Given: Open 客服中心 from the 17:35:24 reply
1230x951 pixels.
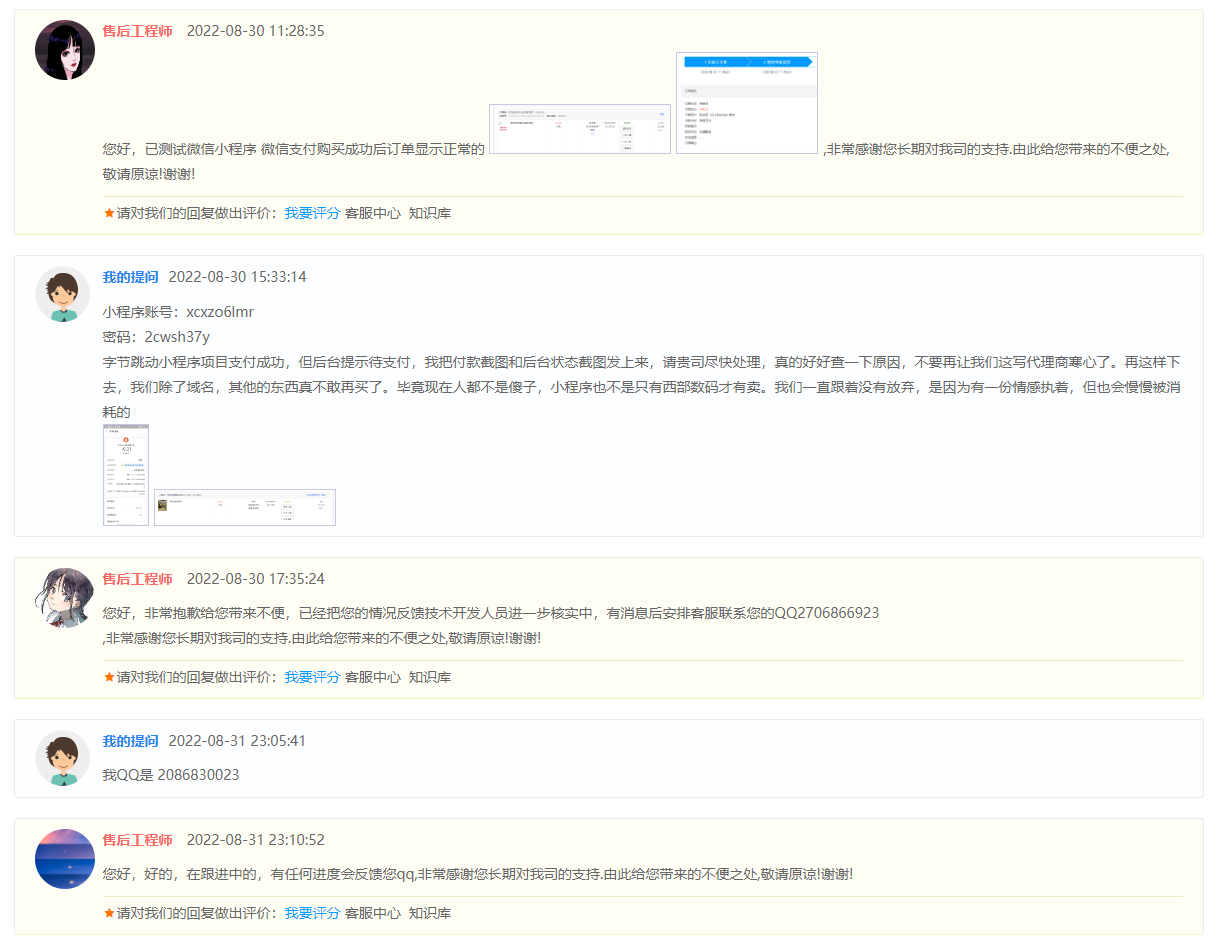Looking at the screenshot, I should 373,677.
